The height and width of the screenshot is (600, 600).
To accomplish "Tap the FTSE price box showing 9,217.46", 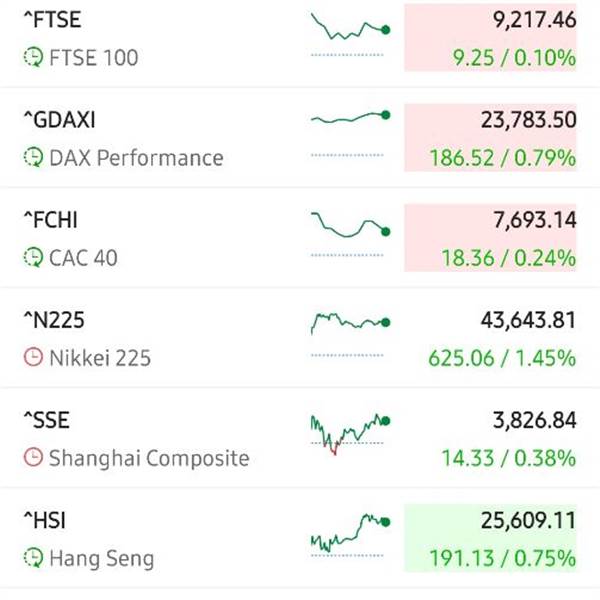I will click(490, 38).
